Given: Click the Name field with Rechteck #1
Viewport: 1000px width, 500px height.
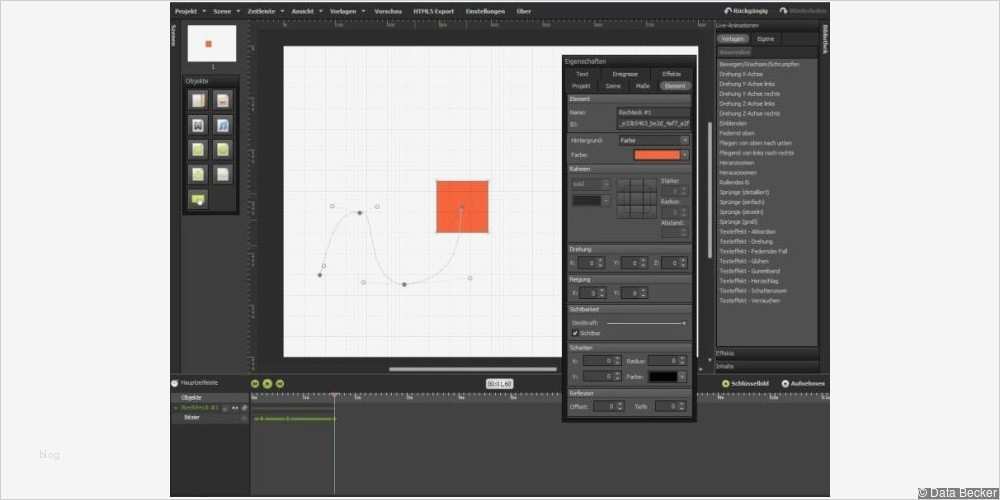Looking at the screenshot, I should point(653,112).
